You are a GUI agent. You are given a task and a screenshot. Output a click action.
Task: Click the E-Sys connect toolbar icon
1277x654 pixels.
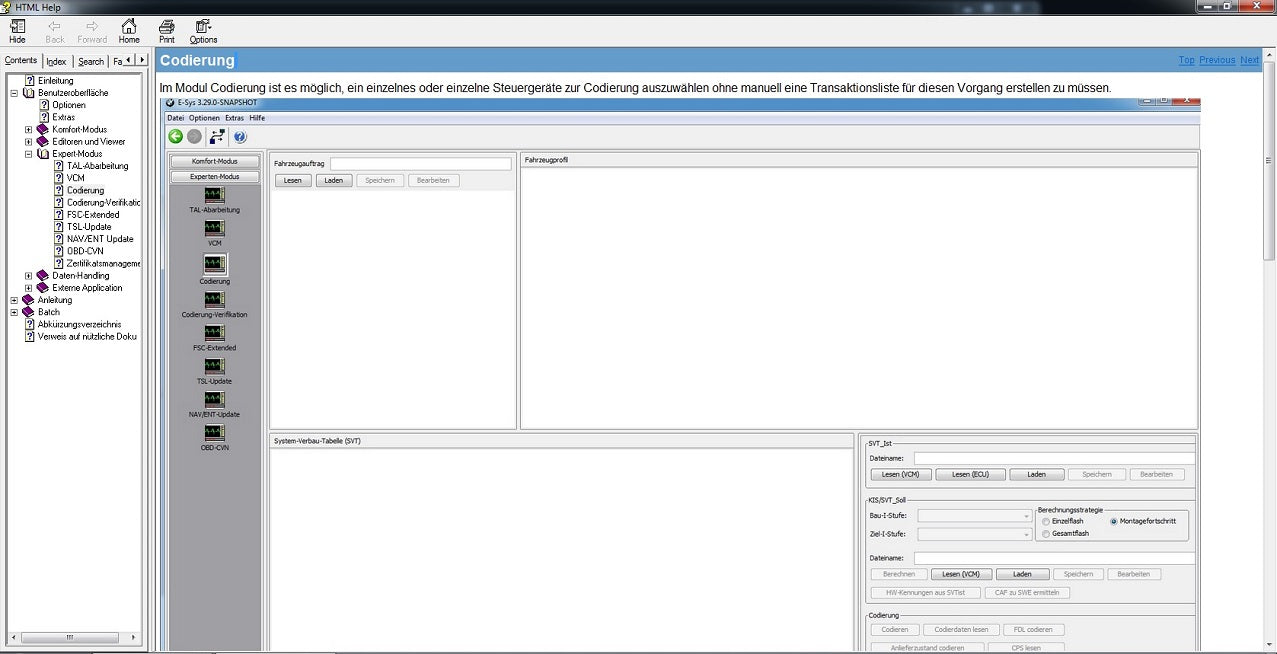217,137
